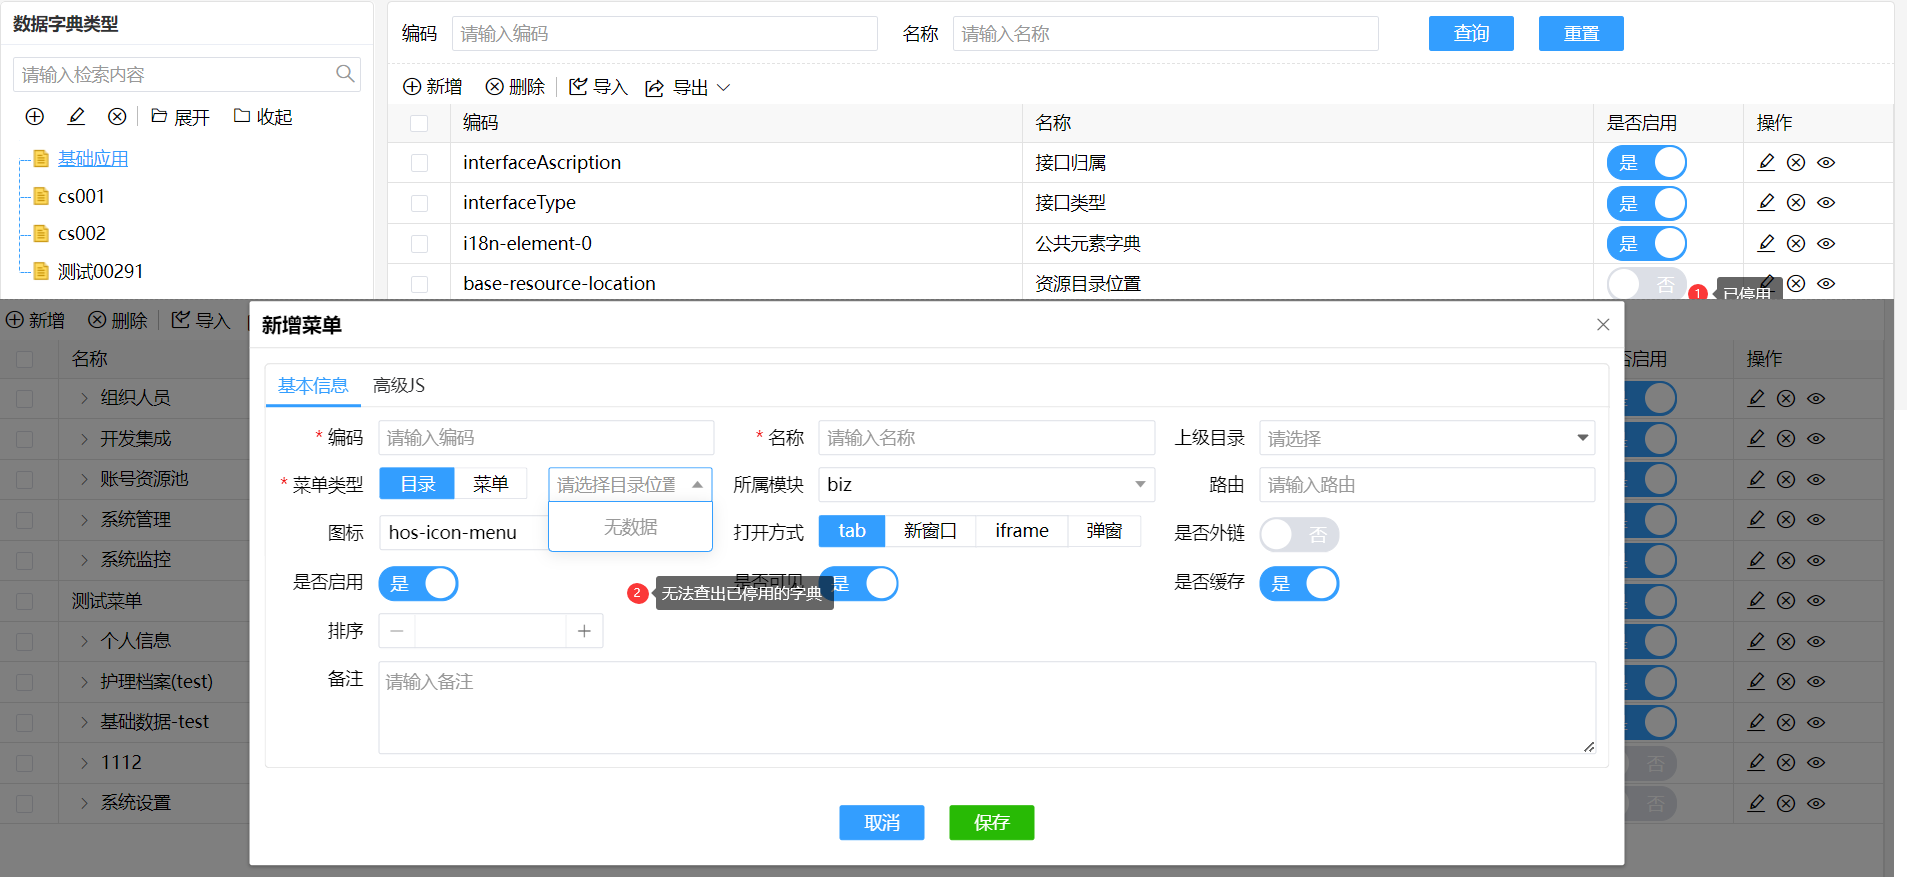1920x881 pixels.
Task: Select tab open method
Action: tap(852, 531)
